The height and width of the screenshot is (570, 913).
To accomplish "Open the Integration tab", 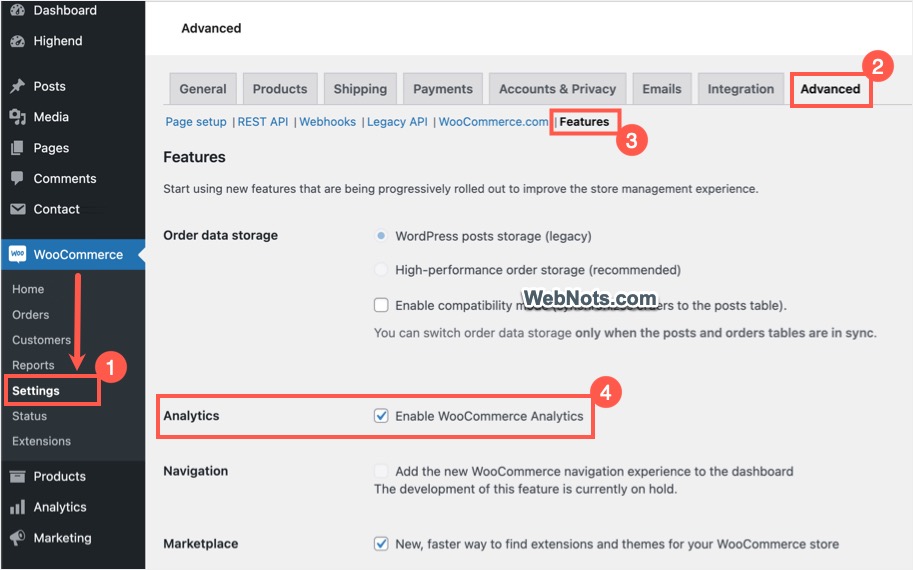I will tap(741, 89).
